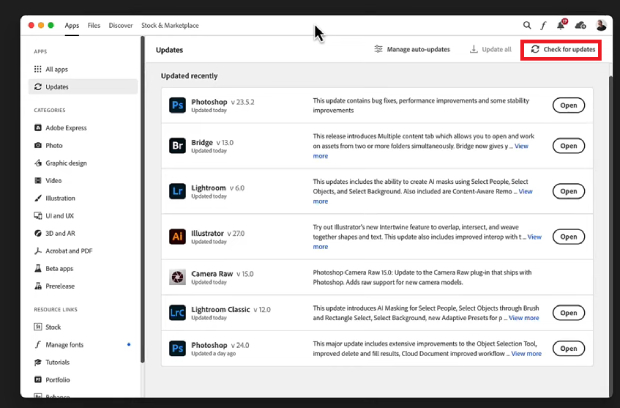Click the Bridge app icon

[x=177, y=146]
